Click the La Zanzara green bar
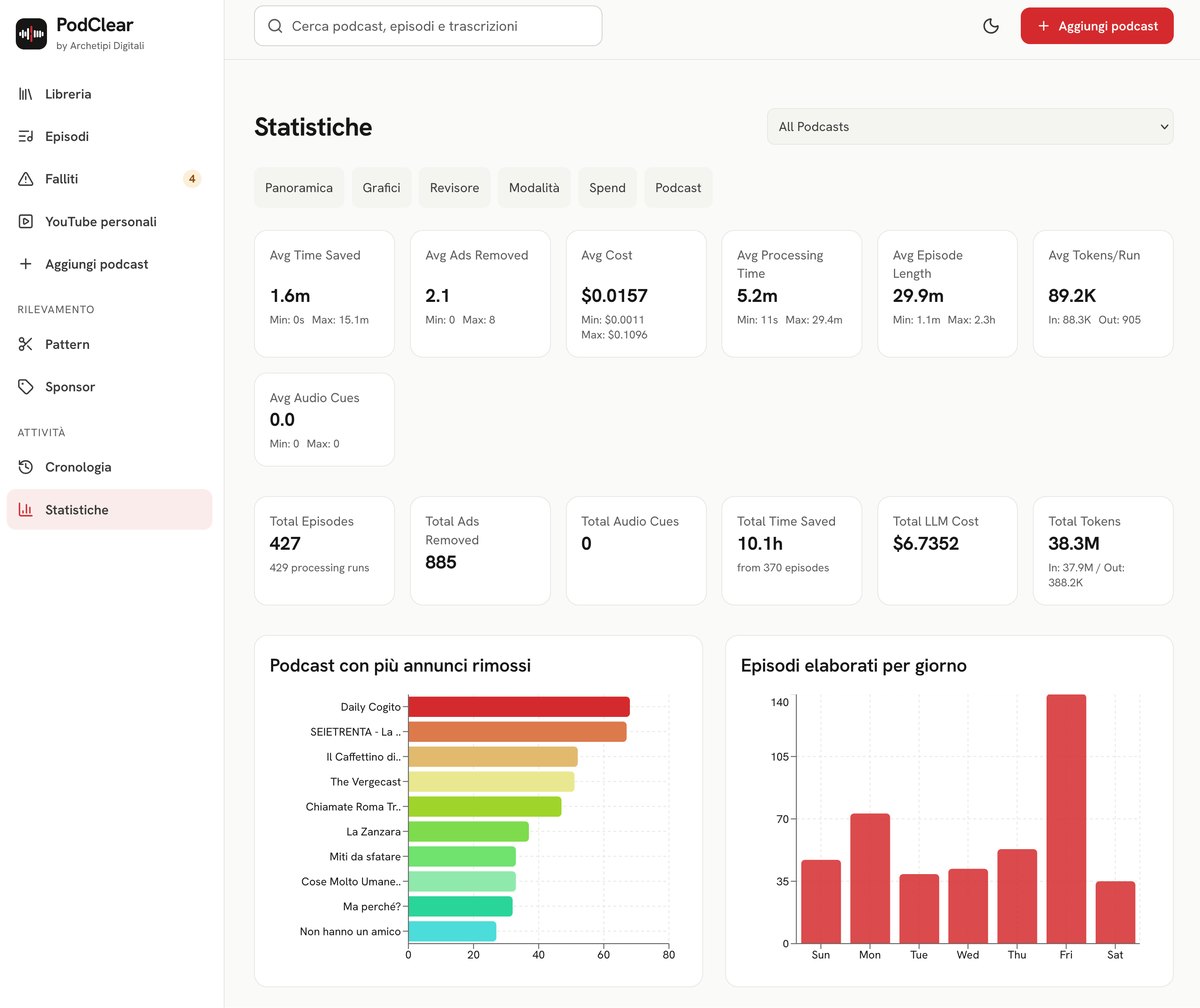Screen dimensions: 1200x1008 pyautogui.click(x=468, y=831)
